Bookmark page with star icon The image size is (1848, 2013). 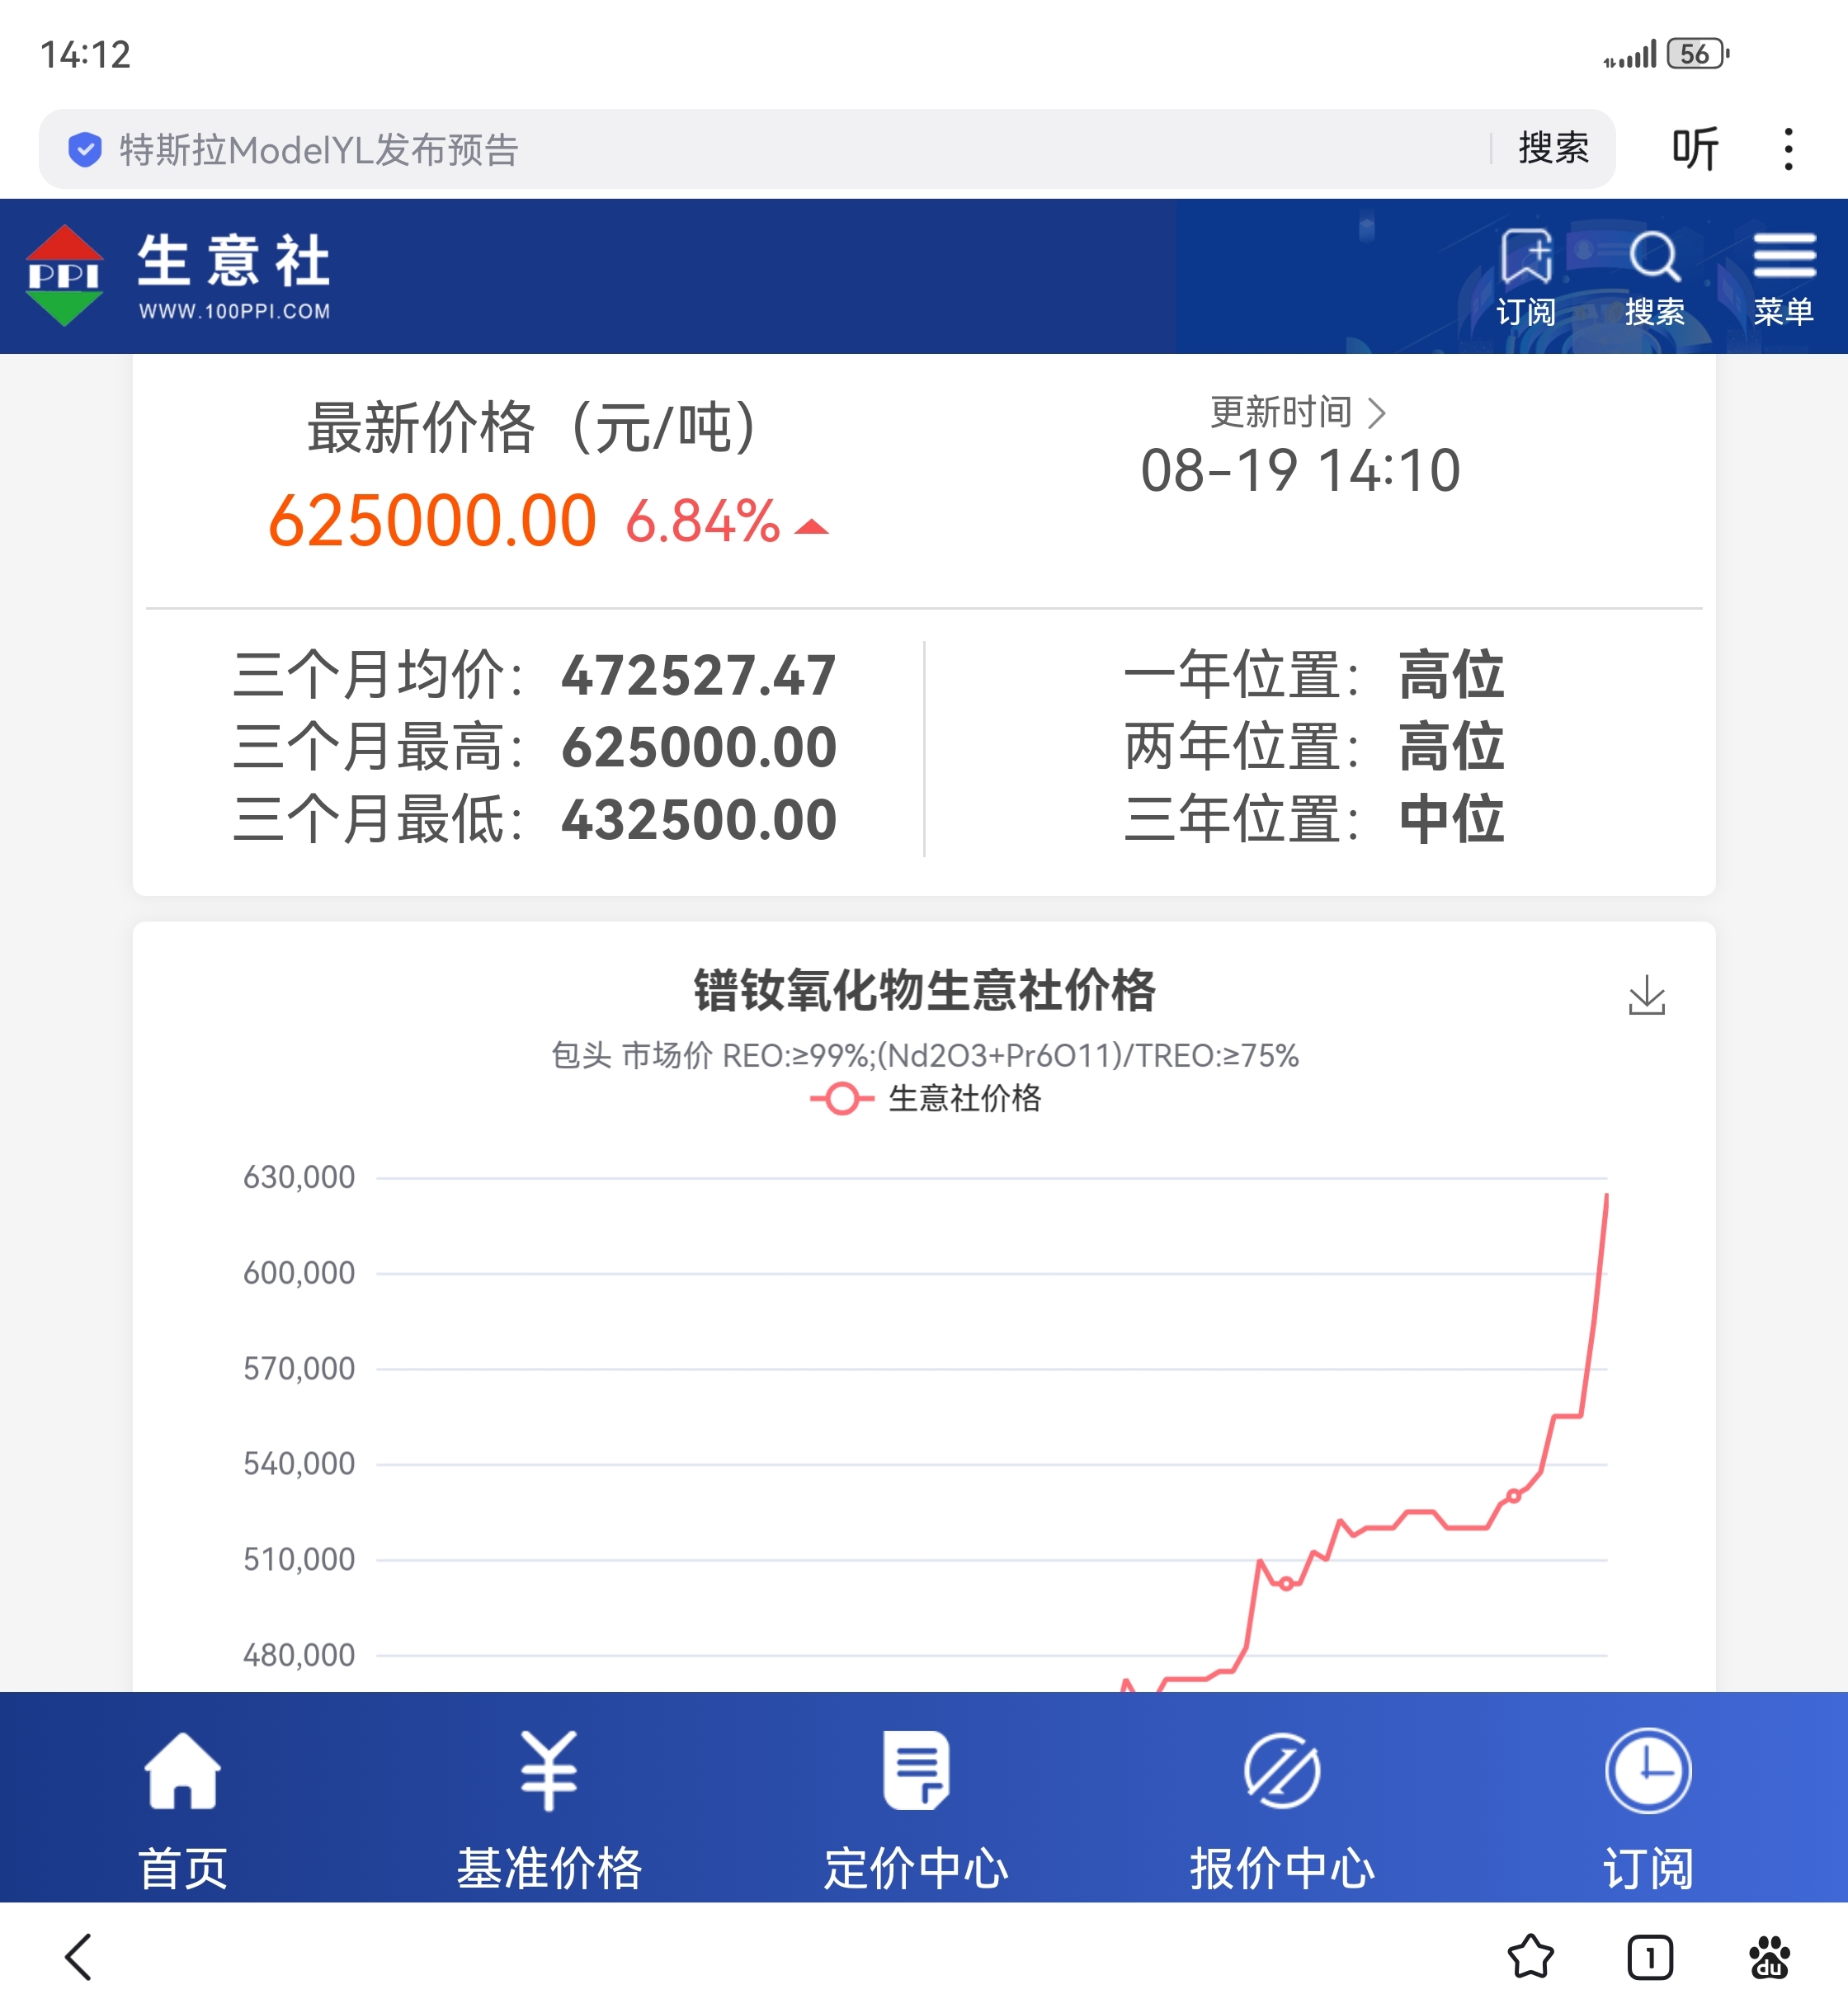coord(1530,1957)
